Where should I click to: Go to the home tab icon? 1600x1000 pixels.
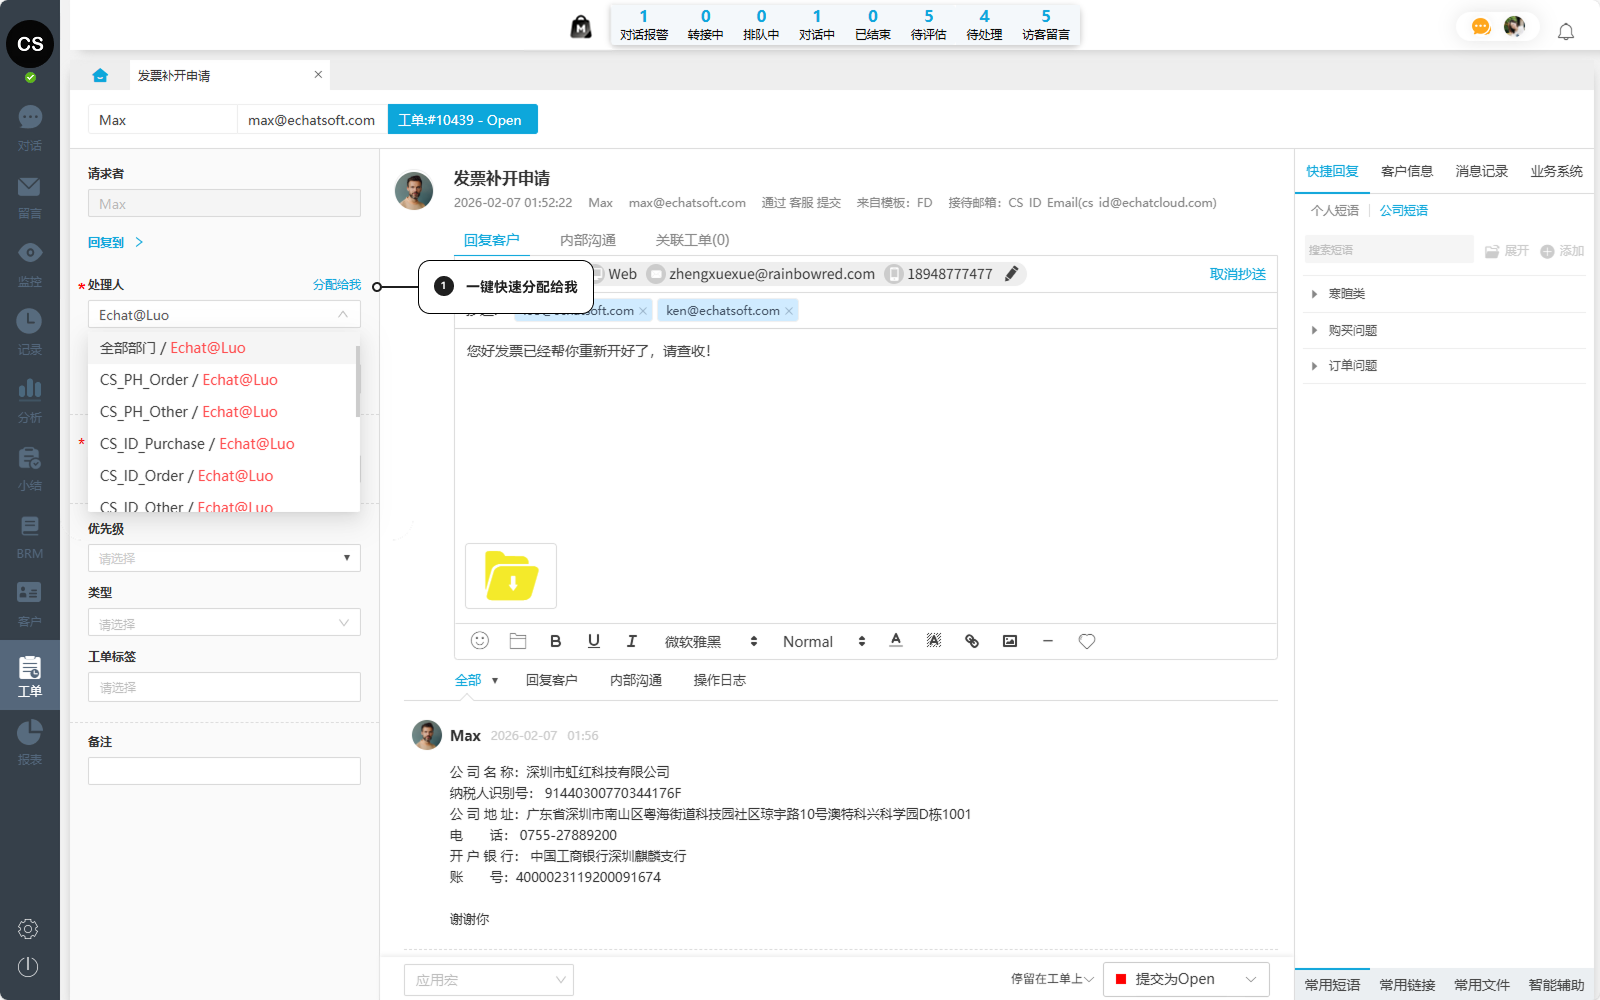point(100,75)
